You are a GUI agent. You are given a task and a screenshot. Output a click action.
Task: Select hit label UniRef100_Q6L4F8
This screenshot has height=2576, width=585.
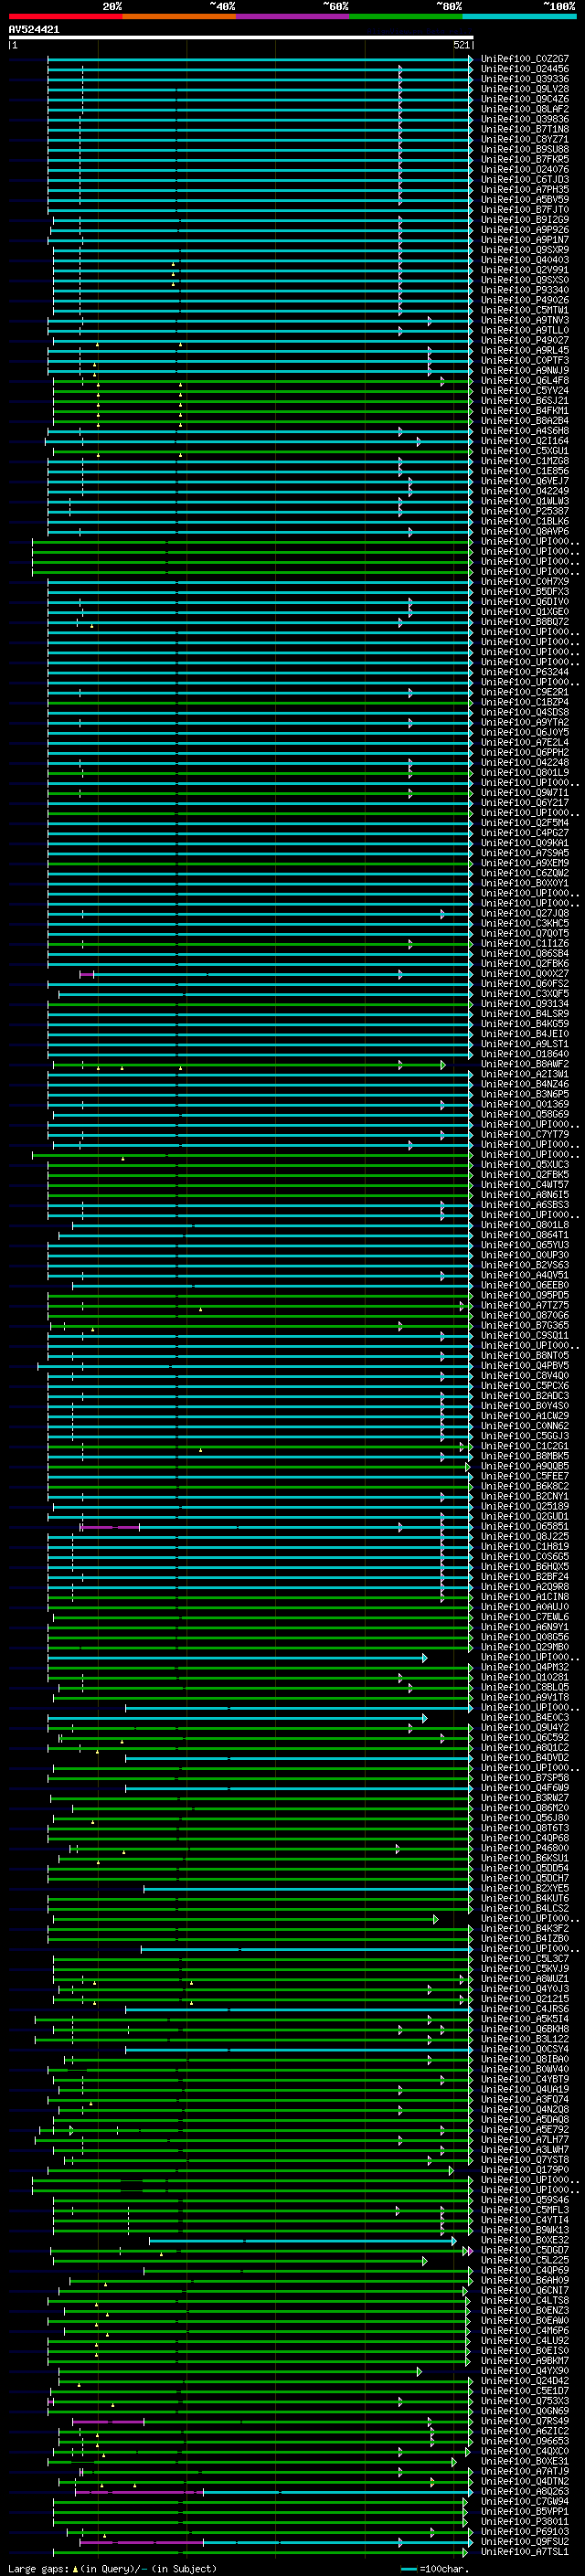point(524,381)
